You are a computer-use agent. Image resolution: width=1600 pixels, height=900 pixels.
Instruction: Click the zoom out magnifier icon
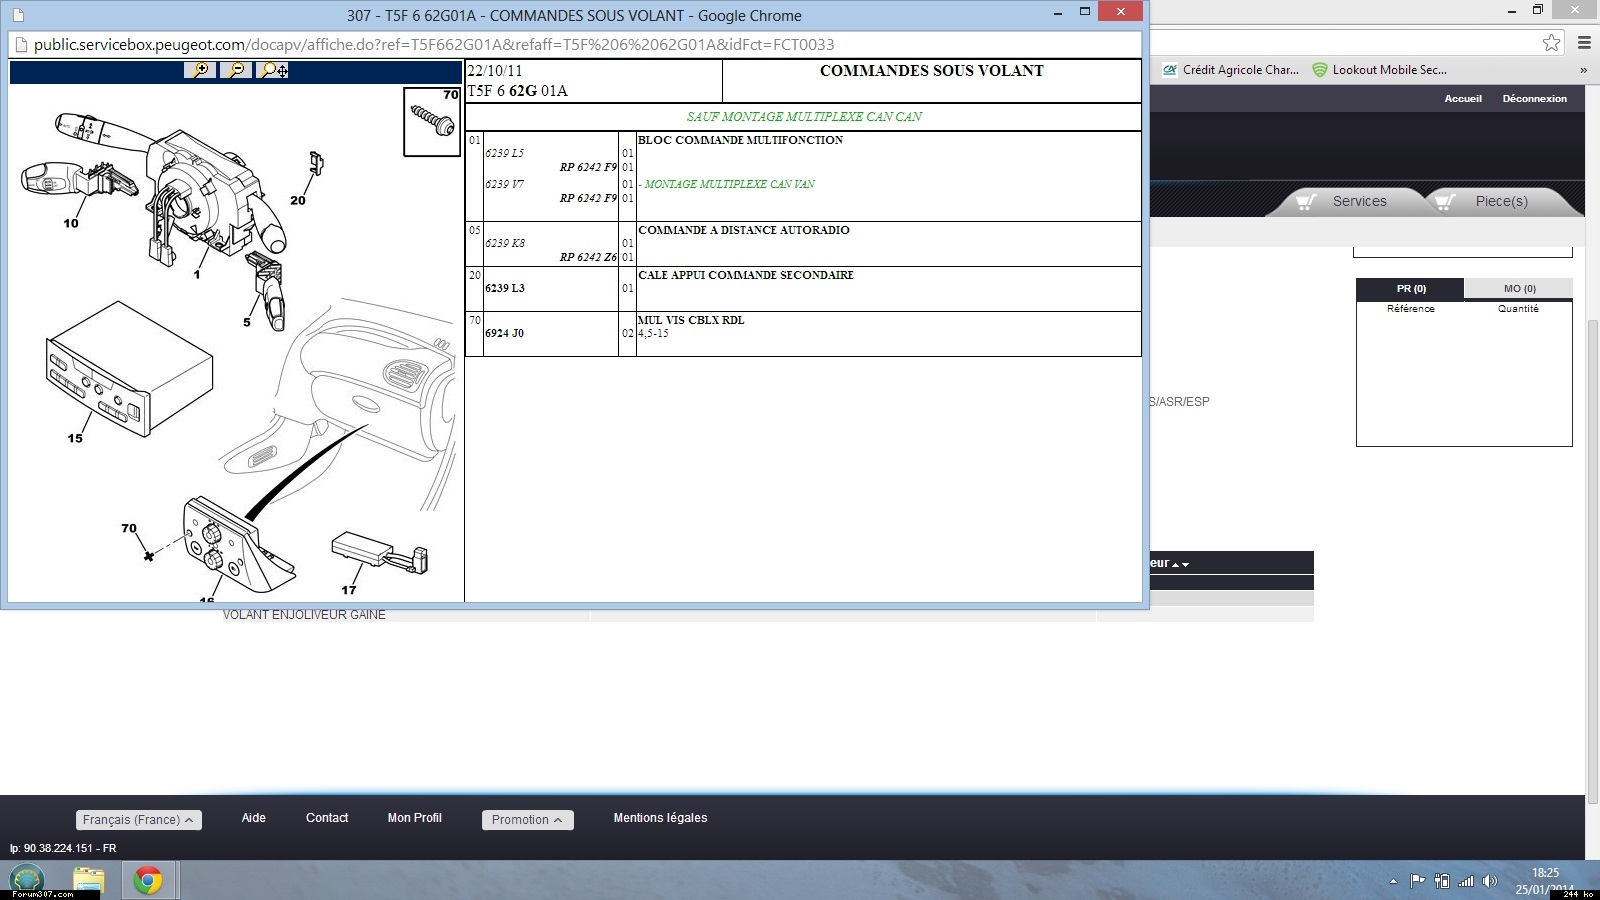236,70
